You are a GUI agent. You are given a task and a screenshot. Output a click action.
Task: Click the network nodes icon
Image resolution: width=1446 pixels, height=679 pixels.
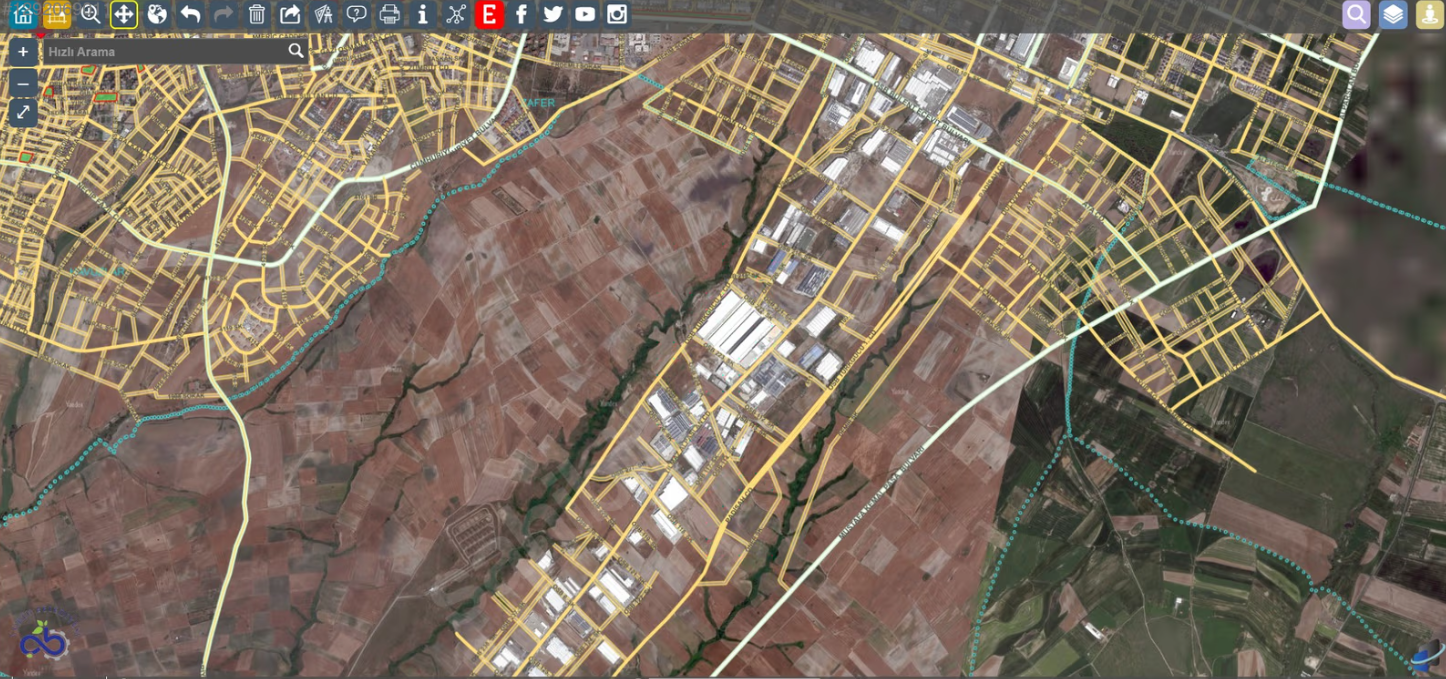[x=456, y=14]
